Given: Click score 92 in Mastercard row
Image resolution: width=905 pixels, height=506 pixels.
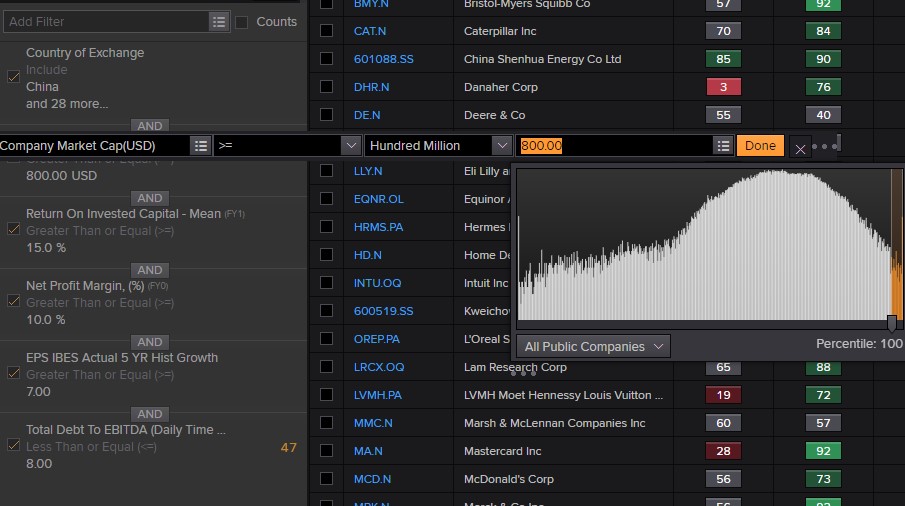Looking at the screenshot, I should tap(823, 451).
